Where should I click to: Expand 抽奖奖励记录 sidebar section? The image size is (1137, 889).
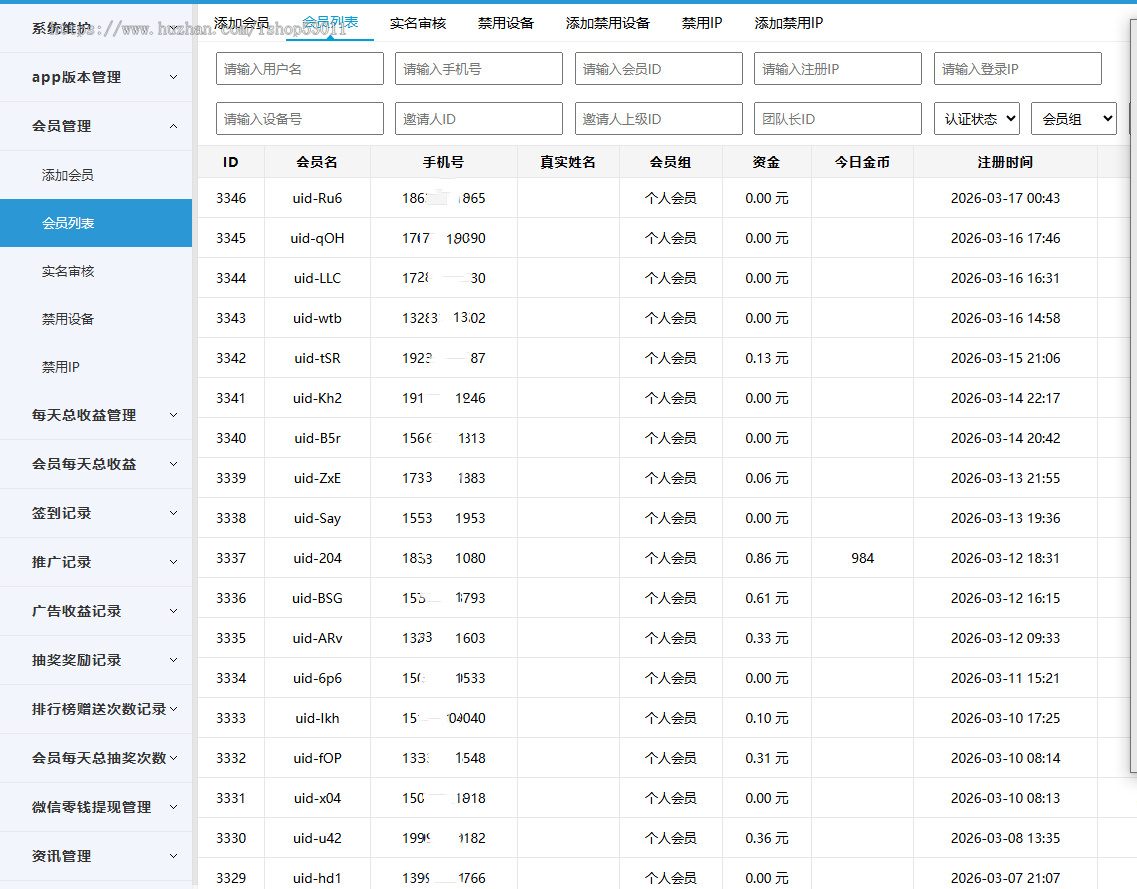[x=96, y=660]
